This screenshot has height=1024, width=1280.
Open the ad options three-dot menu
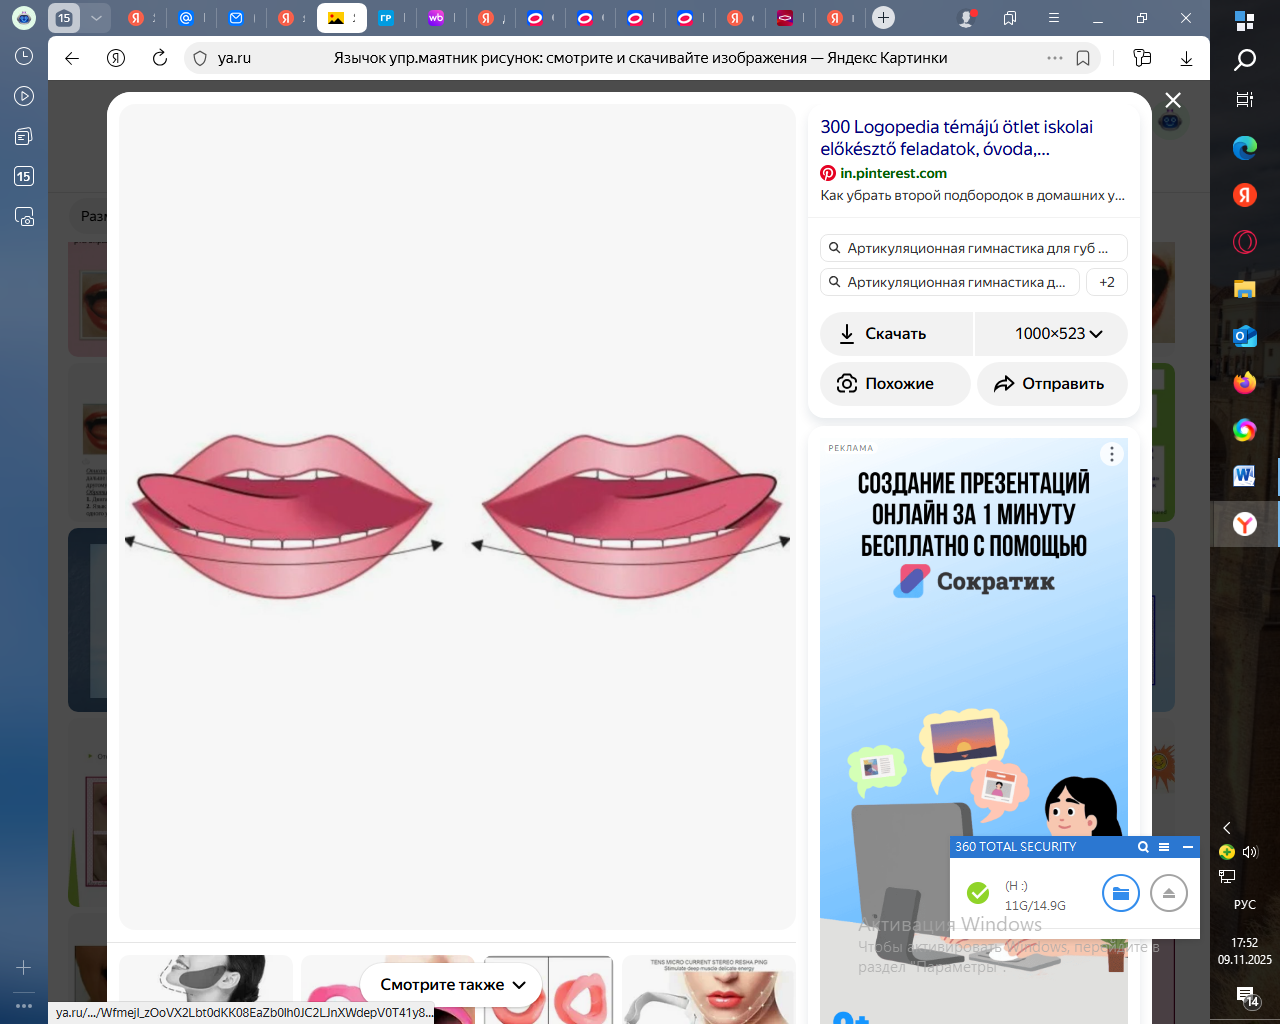coord(1111,454)
